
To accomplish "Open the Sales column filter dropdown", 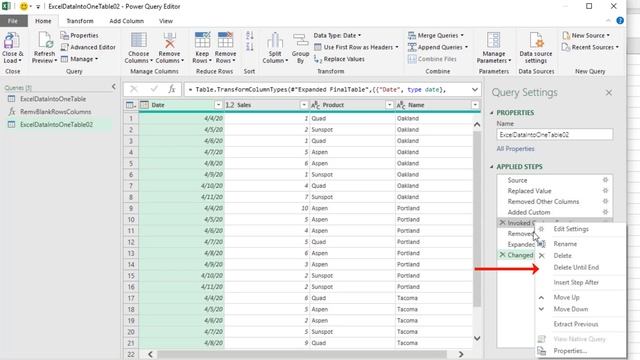I will [304, 105].
